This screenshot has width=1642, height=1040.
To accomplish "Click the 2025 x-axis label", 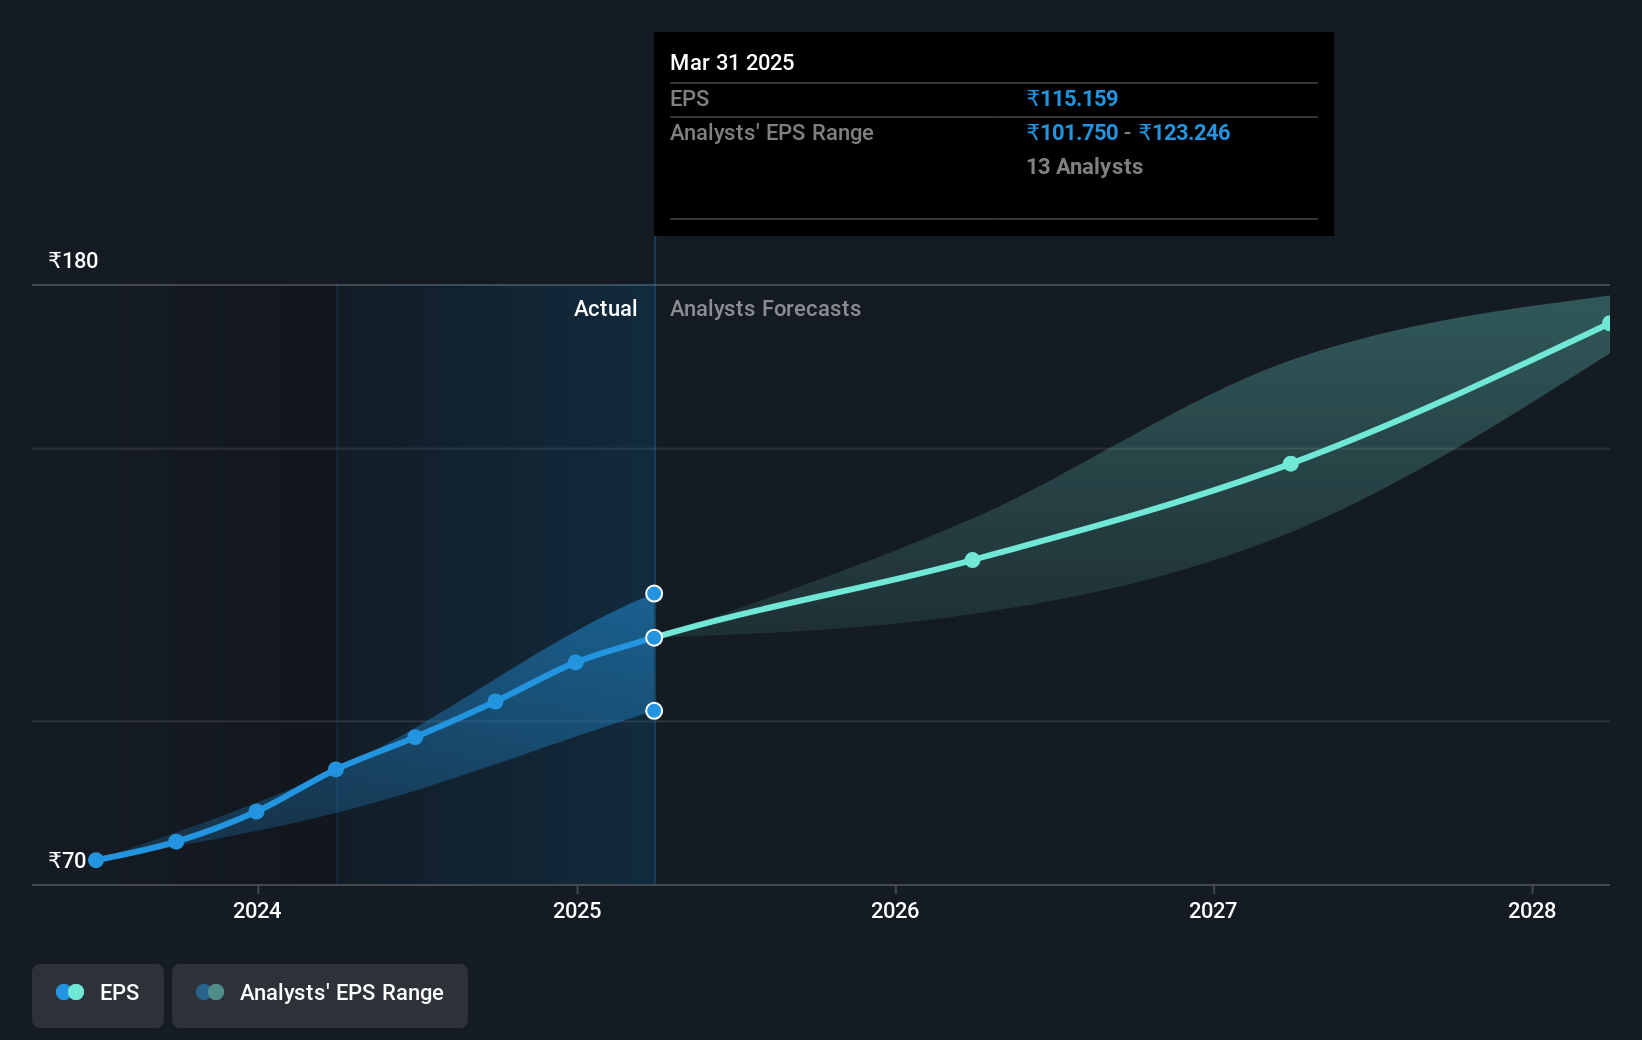I will pos(577,910).
